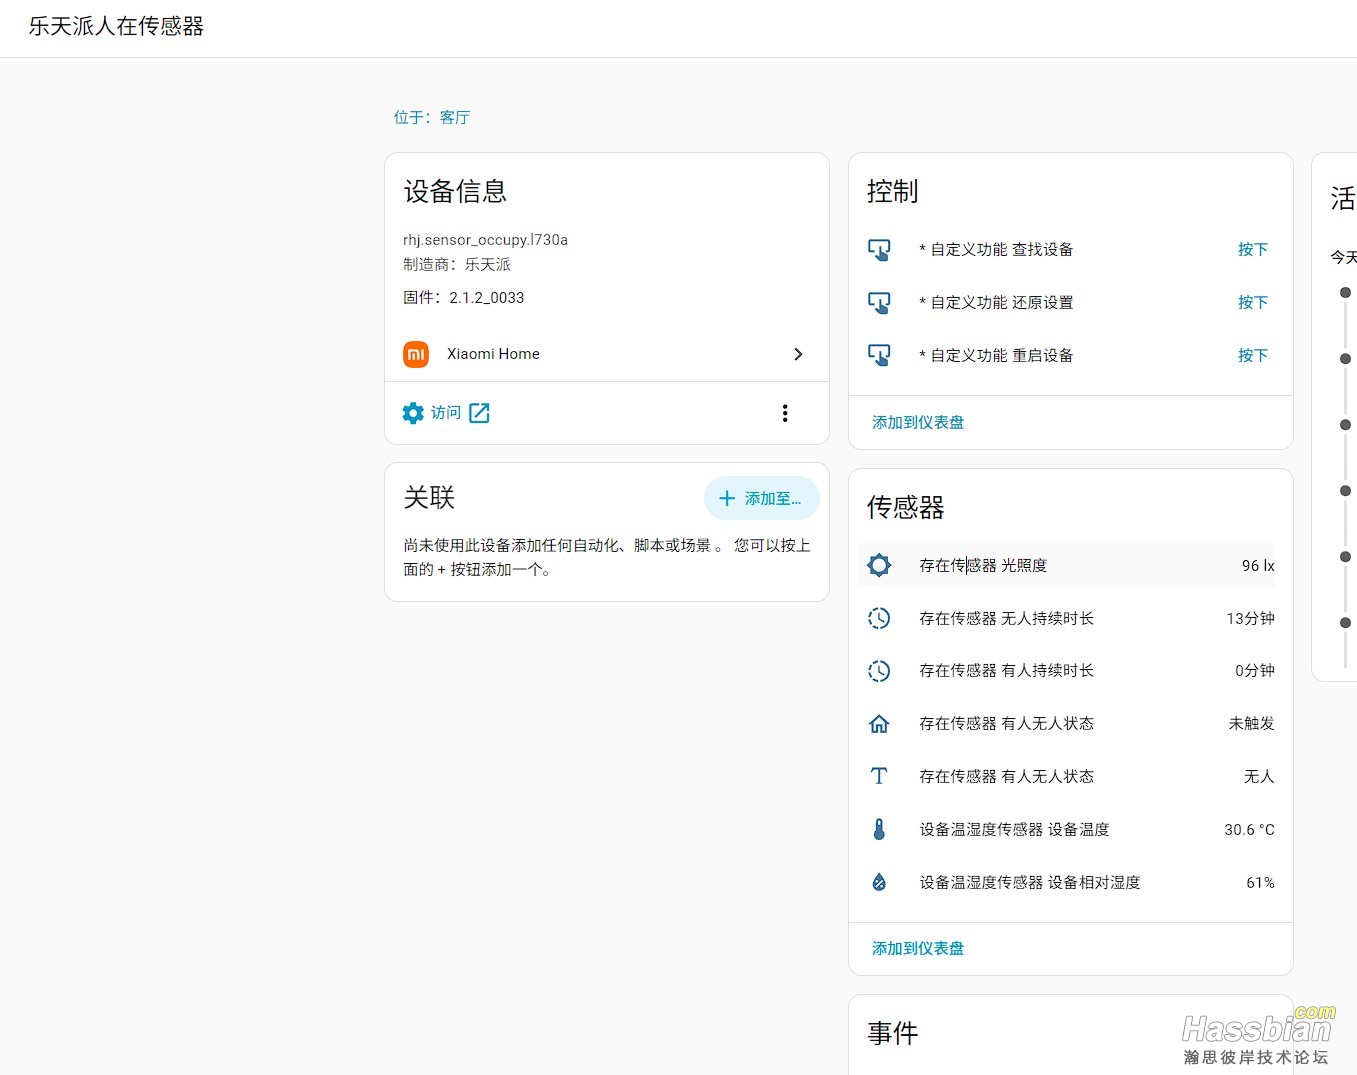1357x1075 pixels.
Task: Click the 未触发 state value
Action: (1252, 724)
